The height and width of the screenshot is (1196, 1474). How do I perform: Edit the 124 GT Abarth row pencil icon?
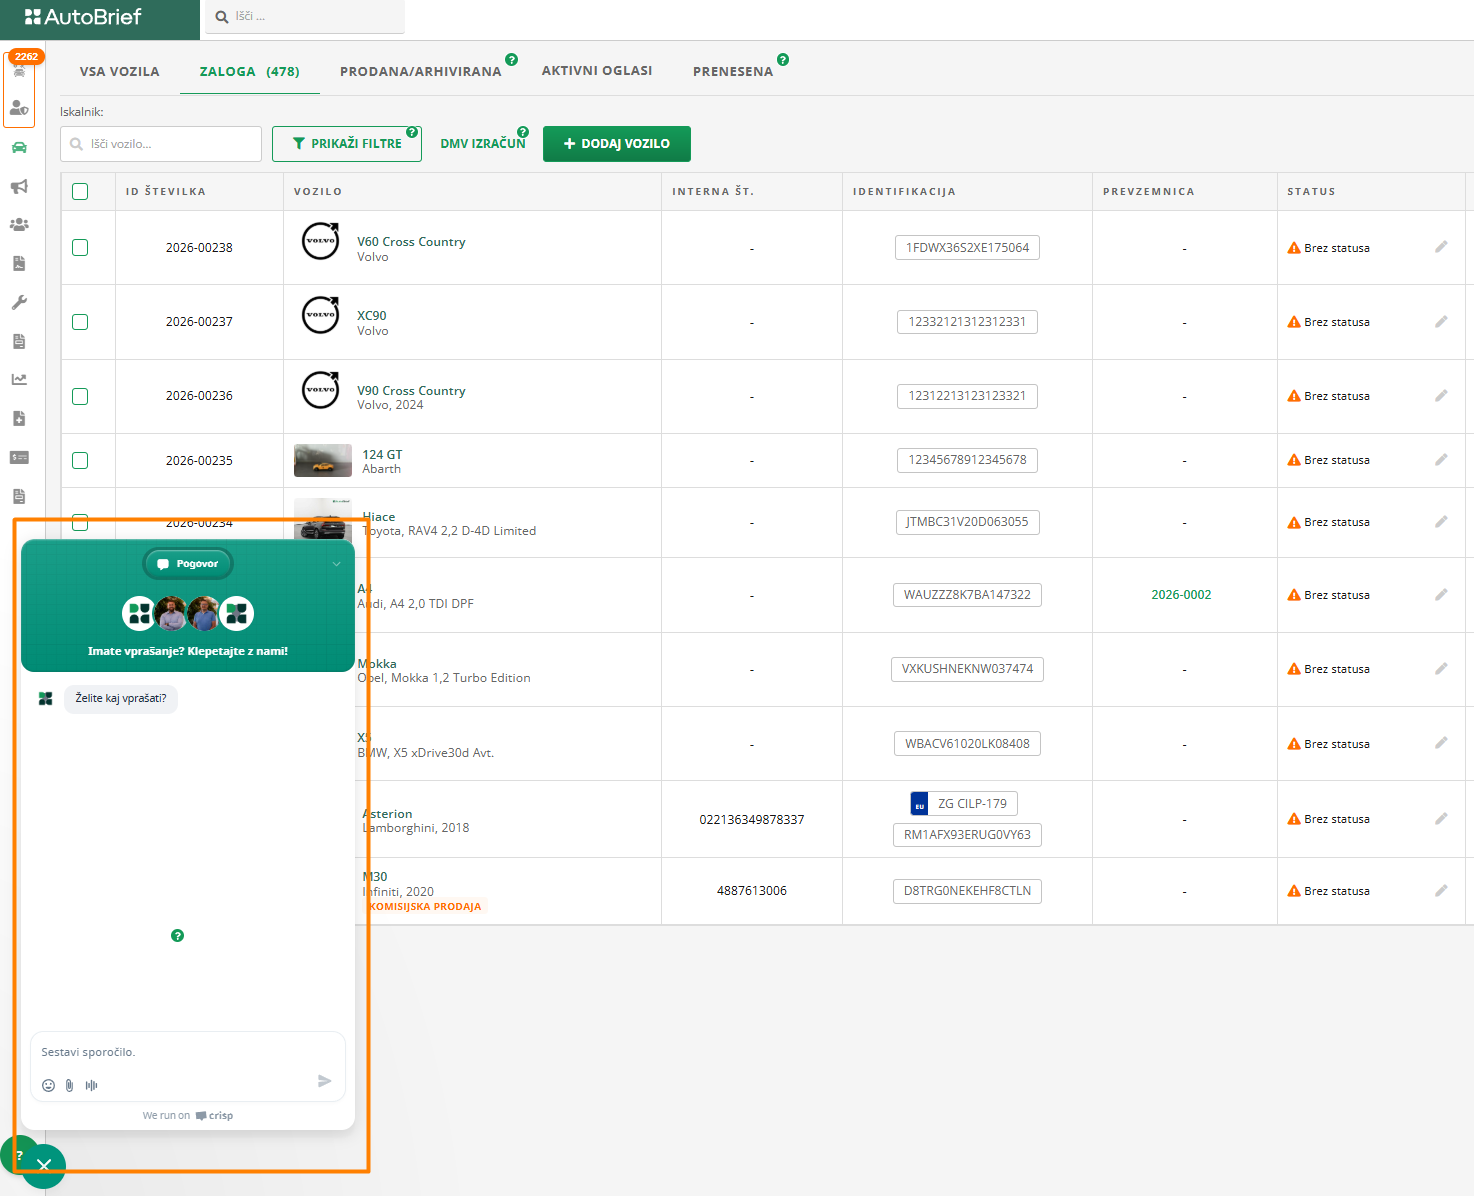1441,460
